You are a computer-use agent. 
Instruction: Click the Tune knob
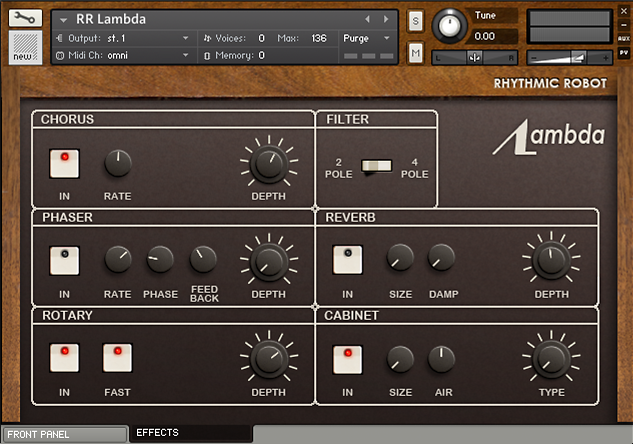pyautogui.click(x=449, y=25)
